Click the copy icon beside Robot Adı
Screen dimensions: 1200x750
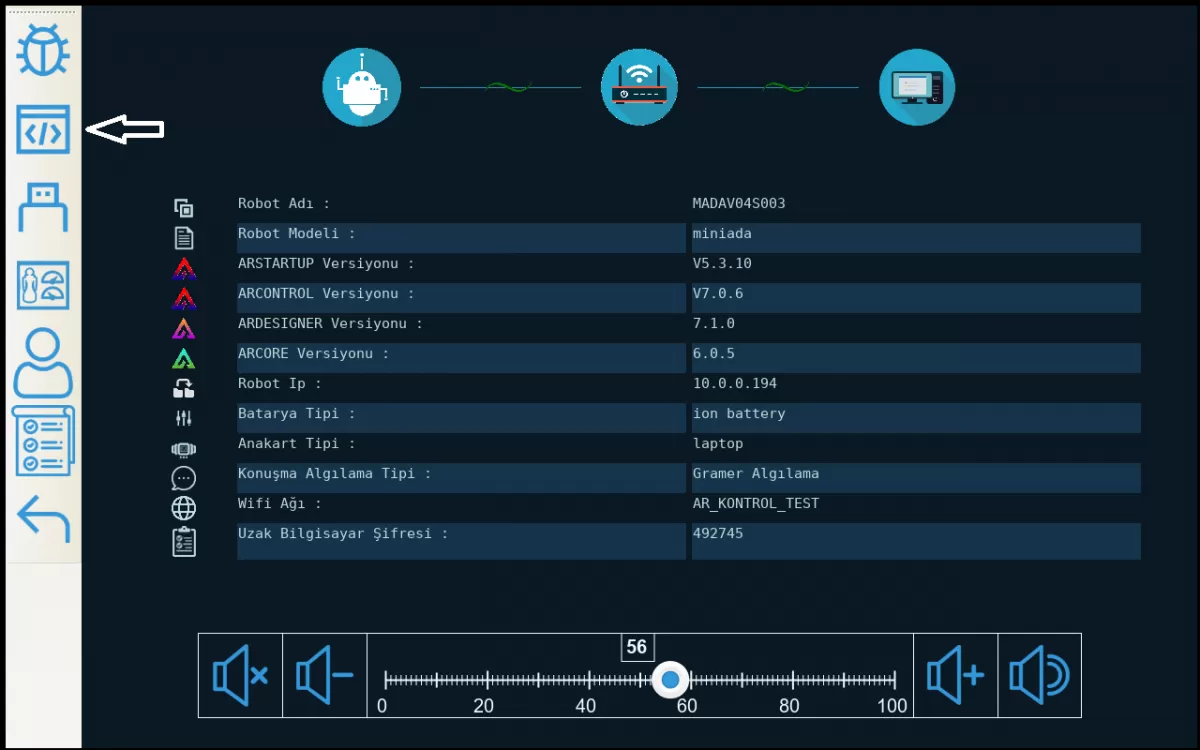pyautogui.click(x=183, y=208)
